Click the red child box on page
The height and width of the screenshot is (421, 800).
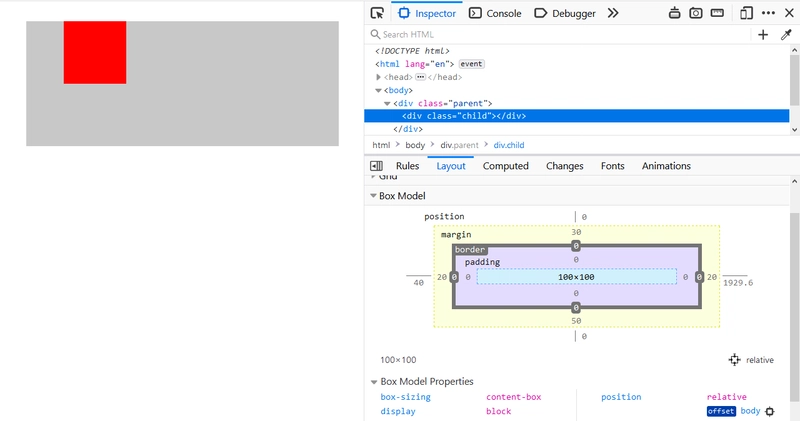pos(95,52)
